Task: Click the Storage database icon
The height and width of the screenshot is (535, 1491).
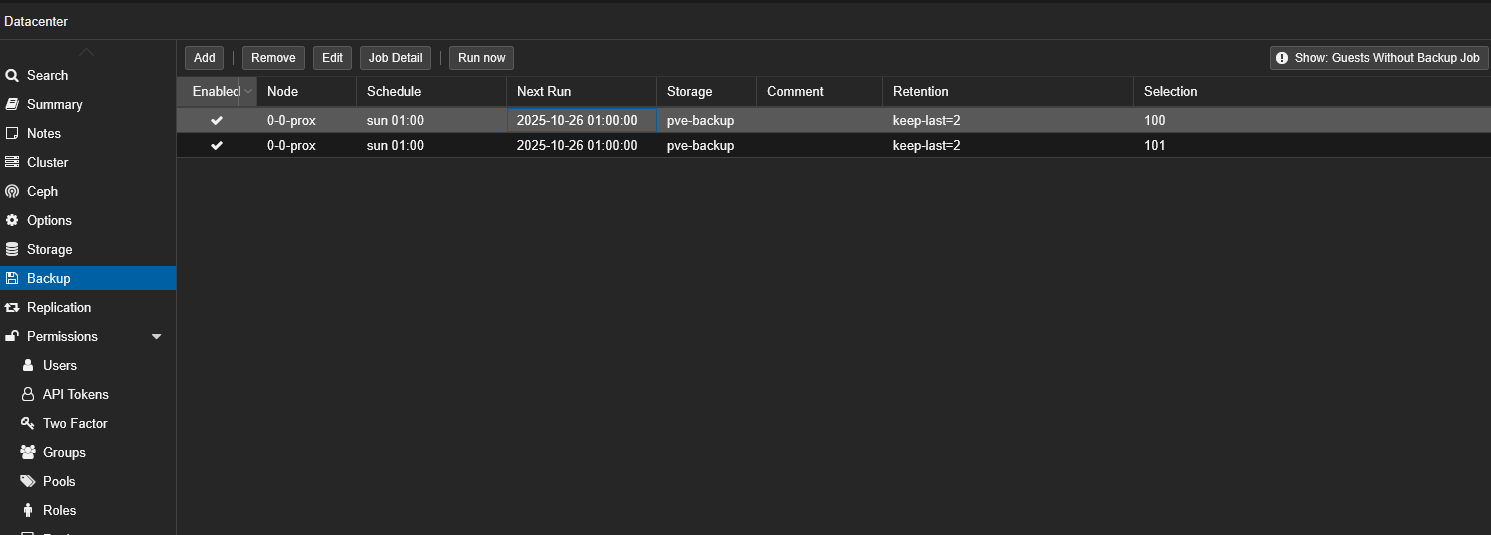Action: click(12, 249)
